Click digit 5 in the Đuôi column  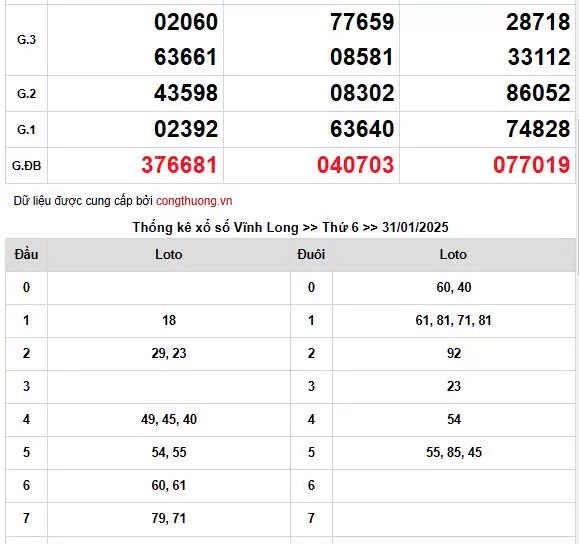pyautogui.click(x=311, y=452)
